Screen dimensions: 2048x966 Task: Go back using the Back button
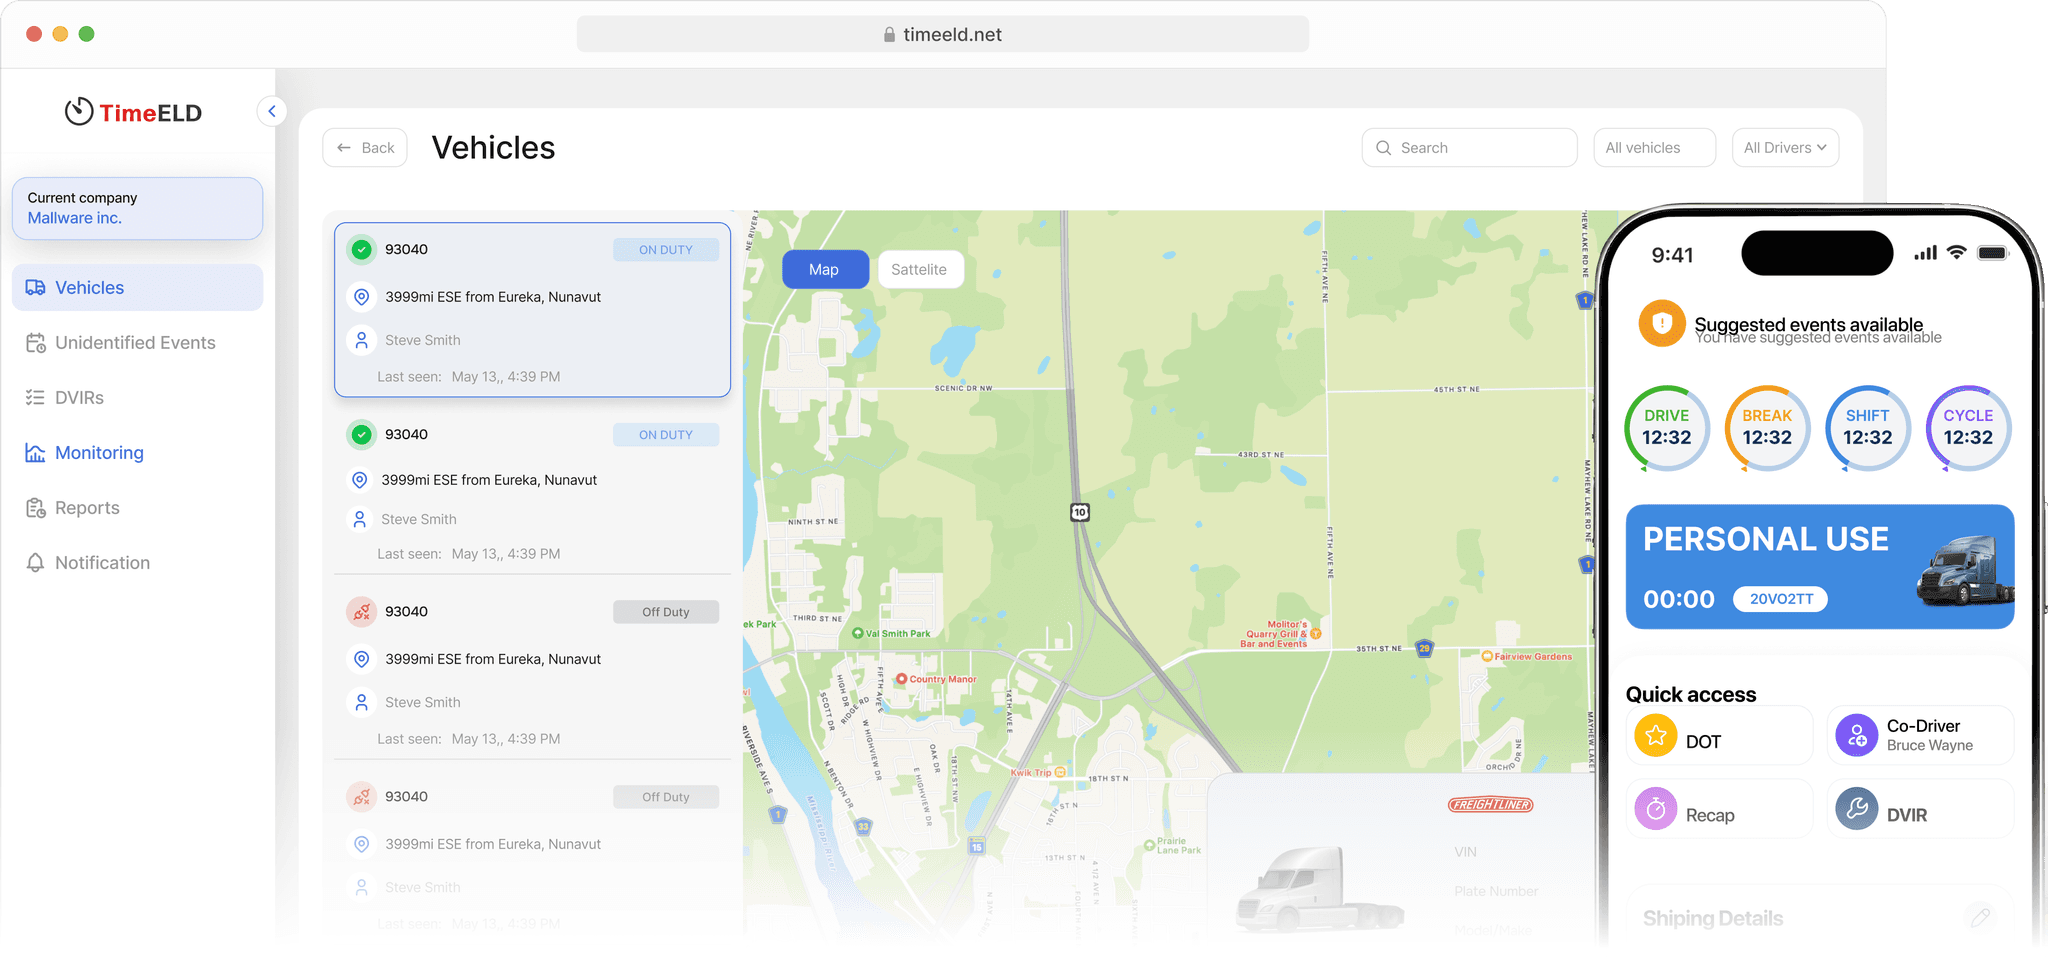coord(365,148)
